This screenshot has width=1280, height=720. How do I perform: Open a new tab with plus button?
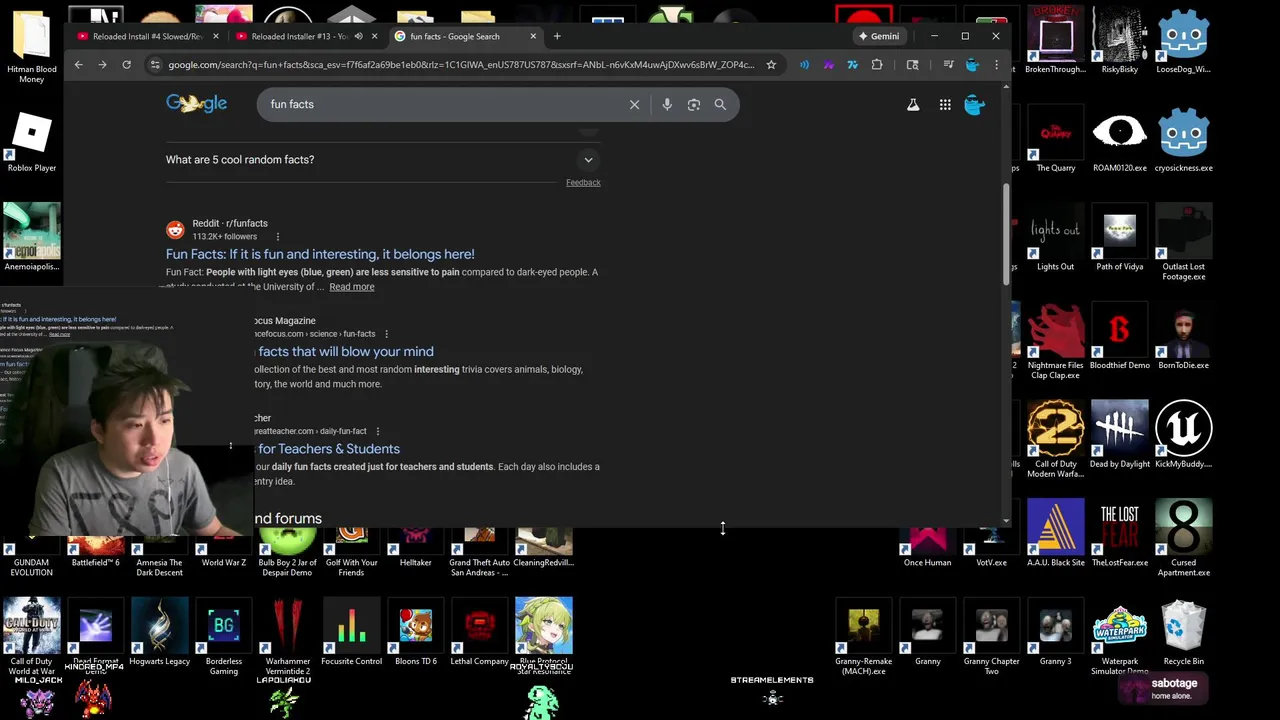(557, 36)
